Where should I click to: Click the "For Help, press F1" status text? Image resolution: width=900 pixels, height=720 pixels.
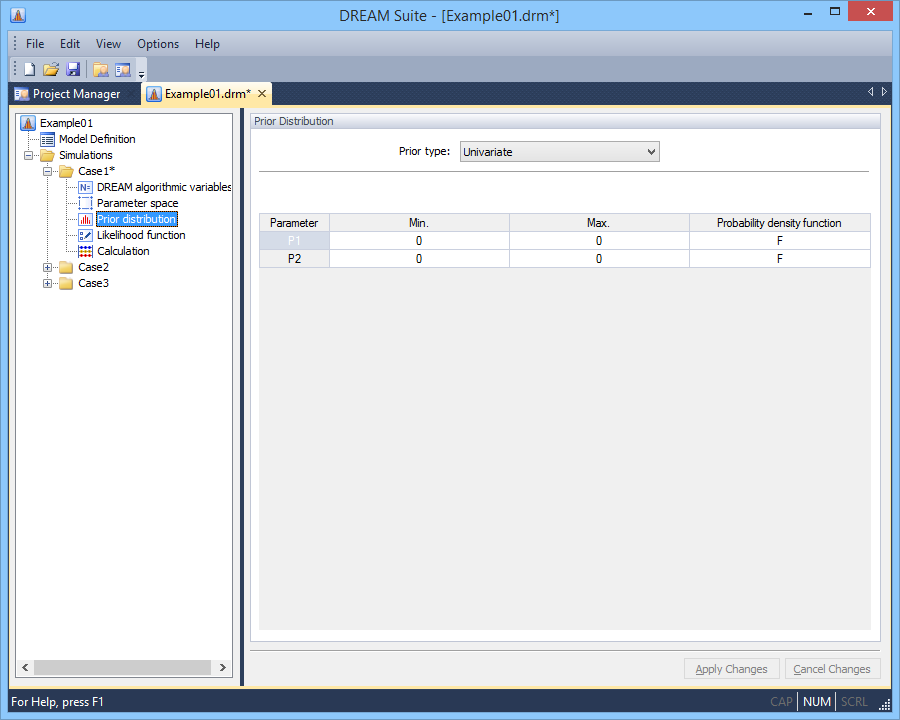tap(57, 702)
